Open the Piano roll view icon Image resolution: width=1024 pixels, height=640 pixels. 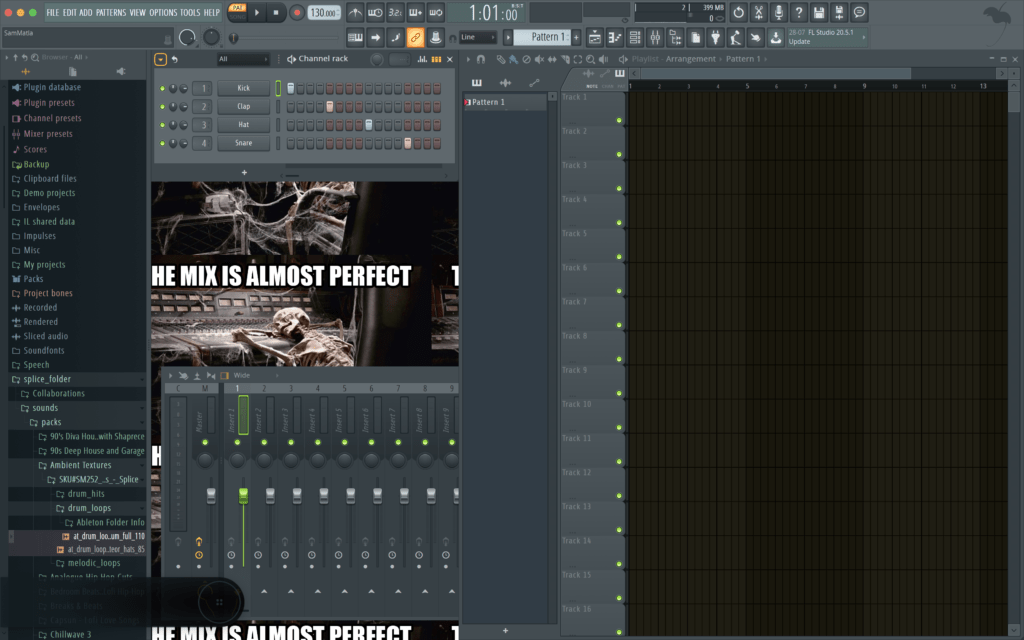[615, 38]
